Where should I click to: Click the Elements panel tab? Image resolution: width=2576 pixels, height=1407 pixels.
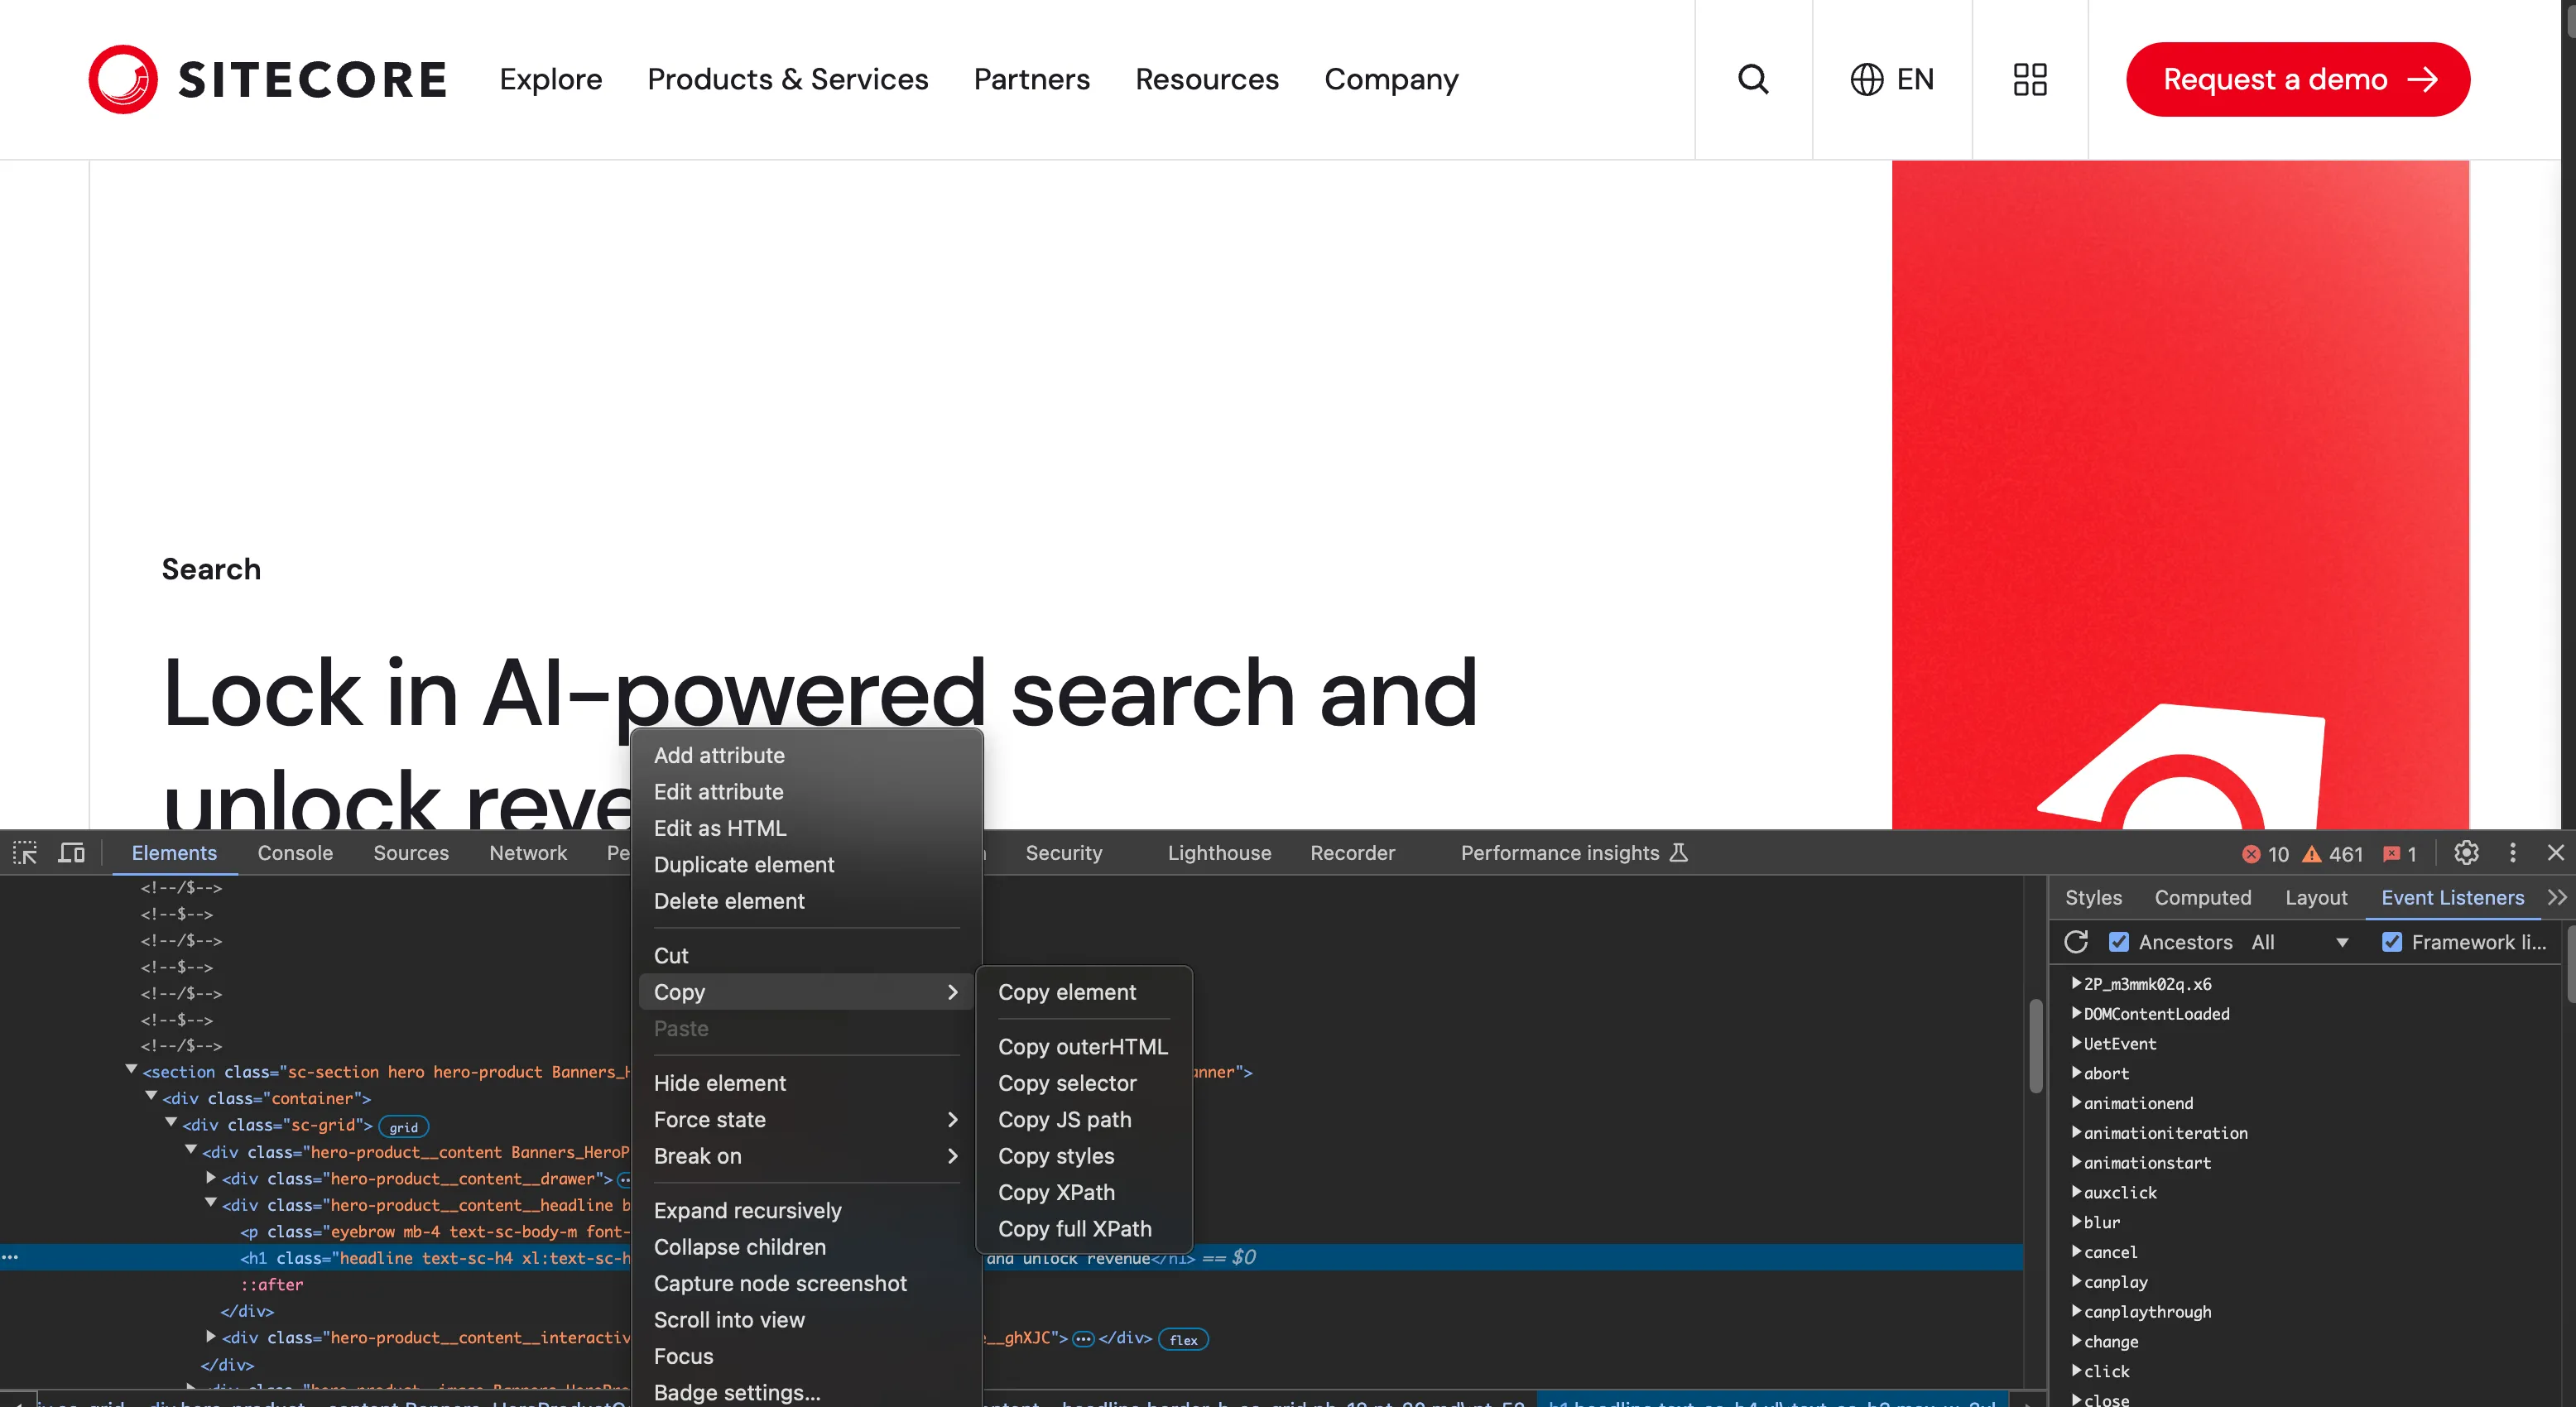pos(173,852)
